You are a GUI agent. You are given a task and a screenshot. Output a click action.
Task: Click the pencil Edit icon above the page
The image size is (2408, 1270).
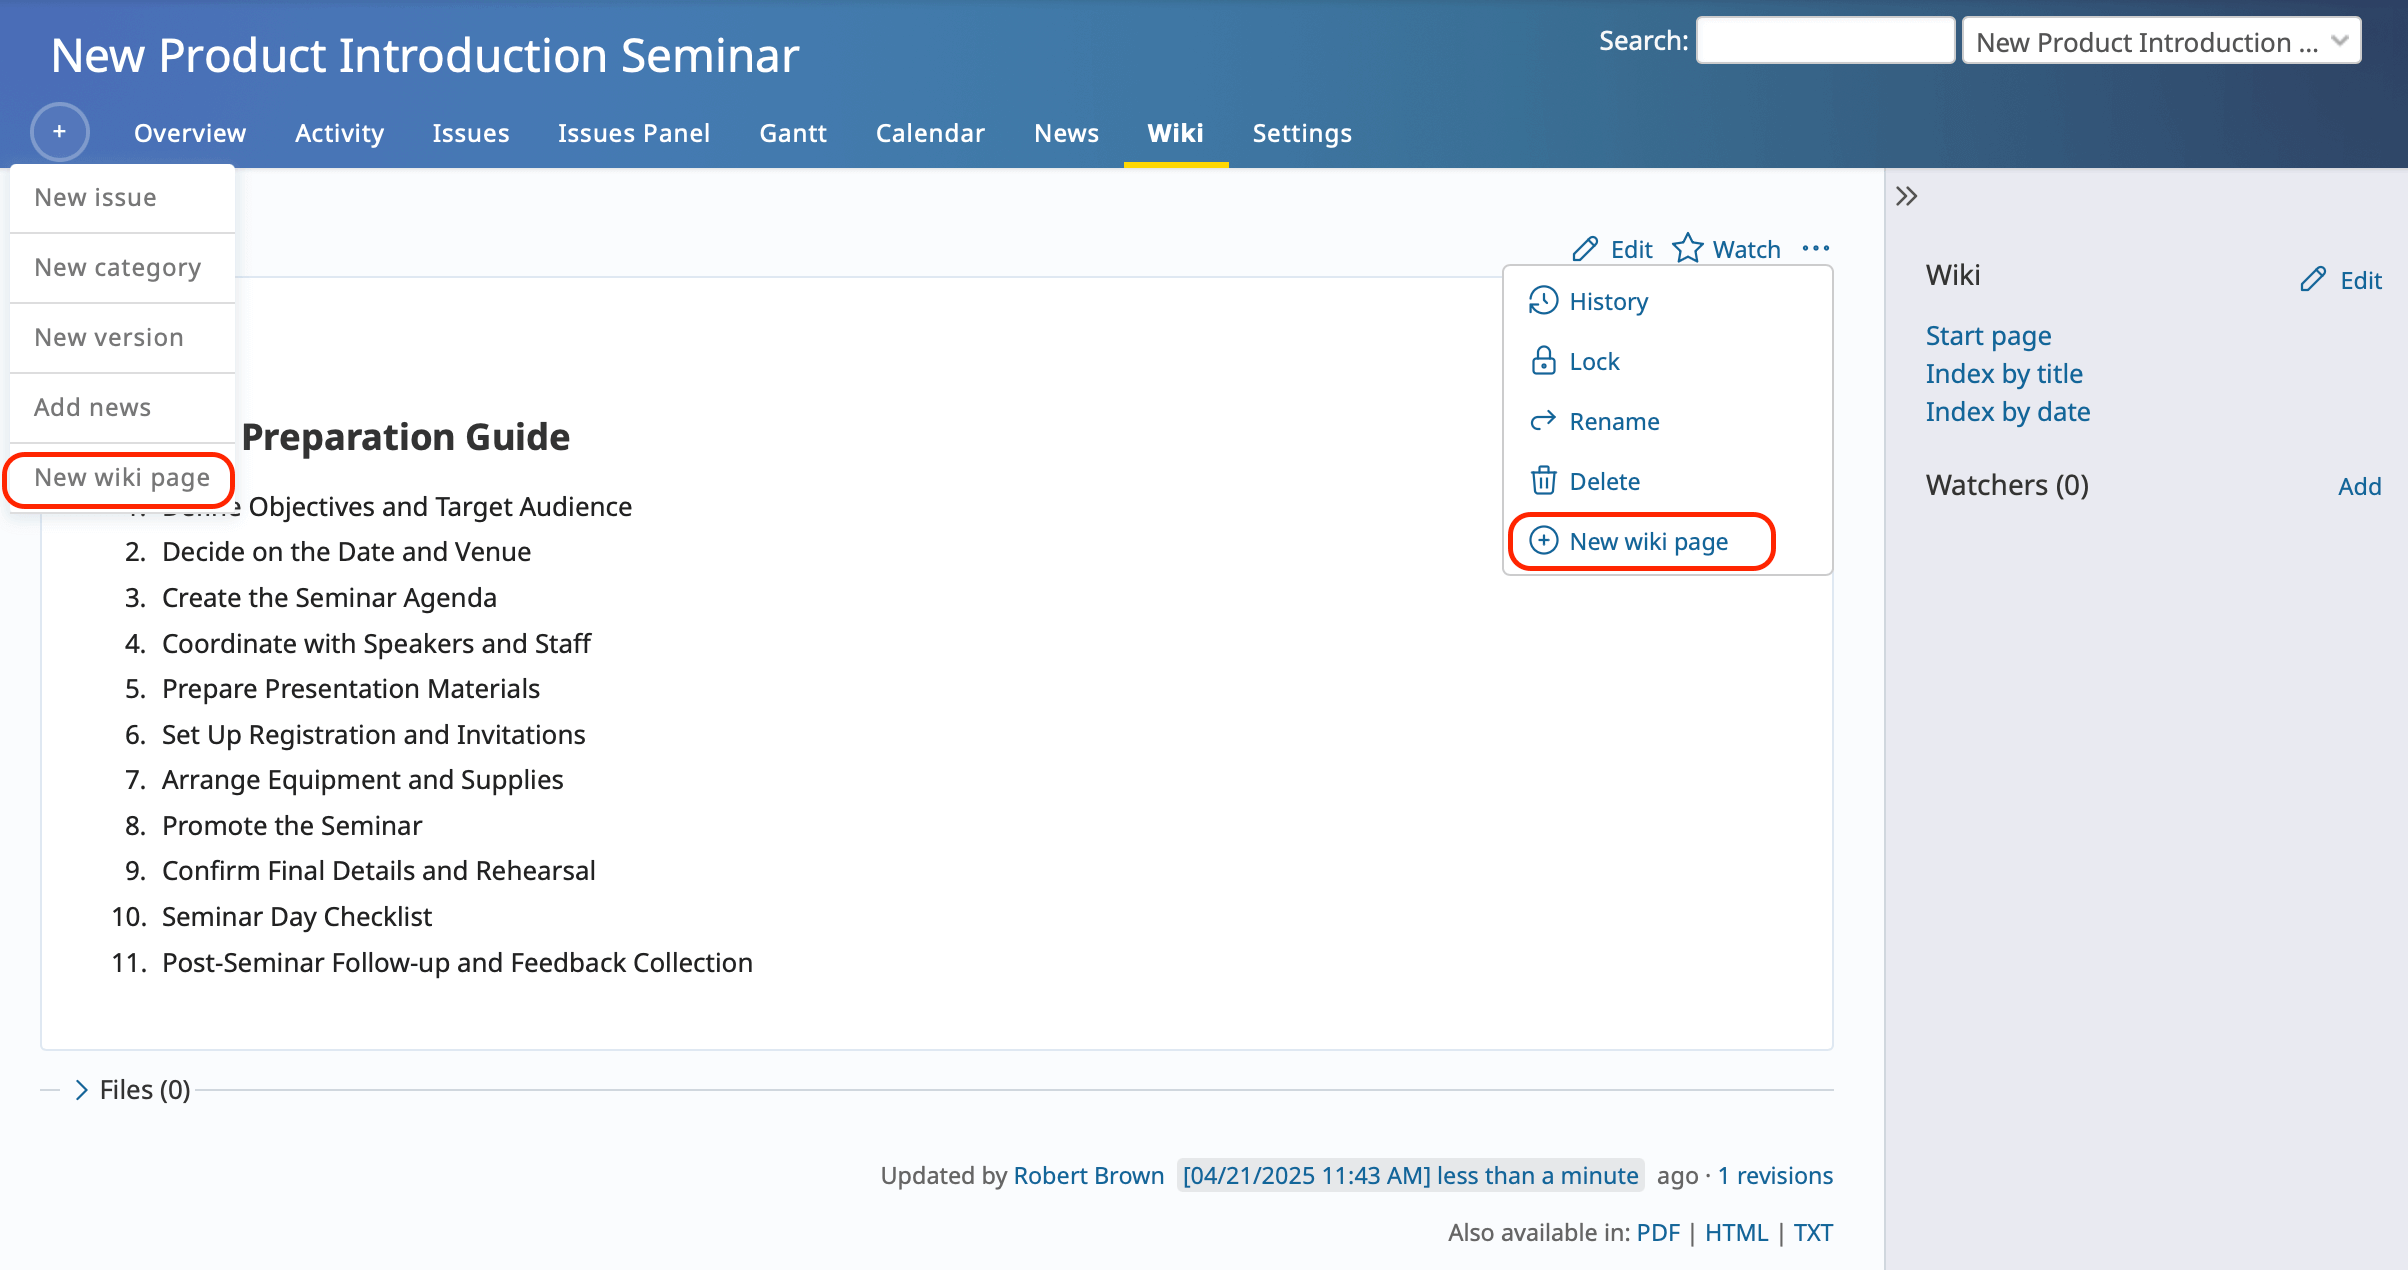(x=1586, y=249)
